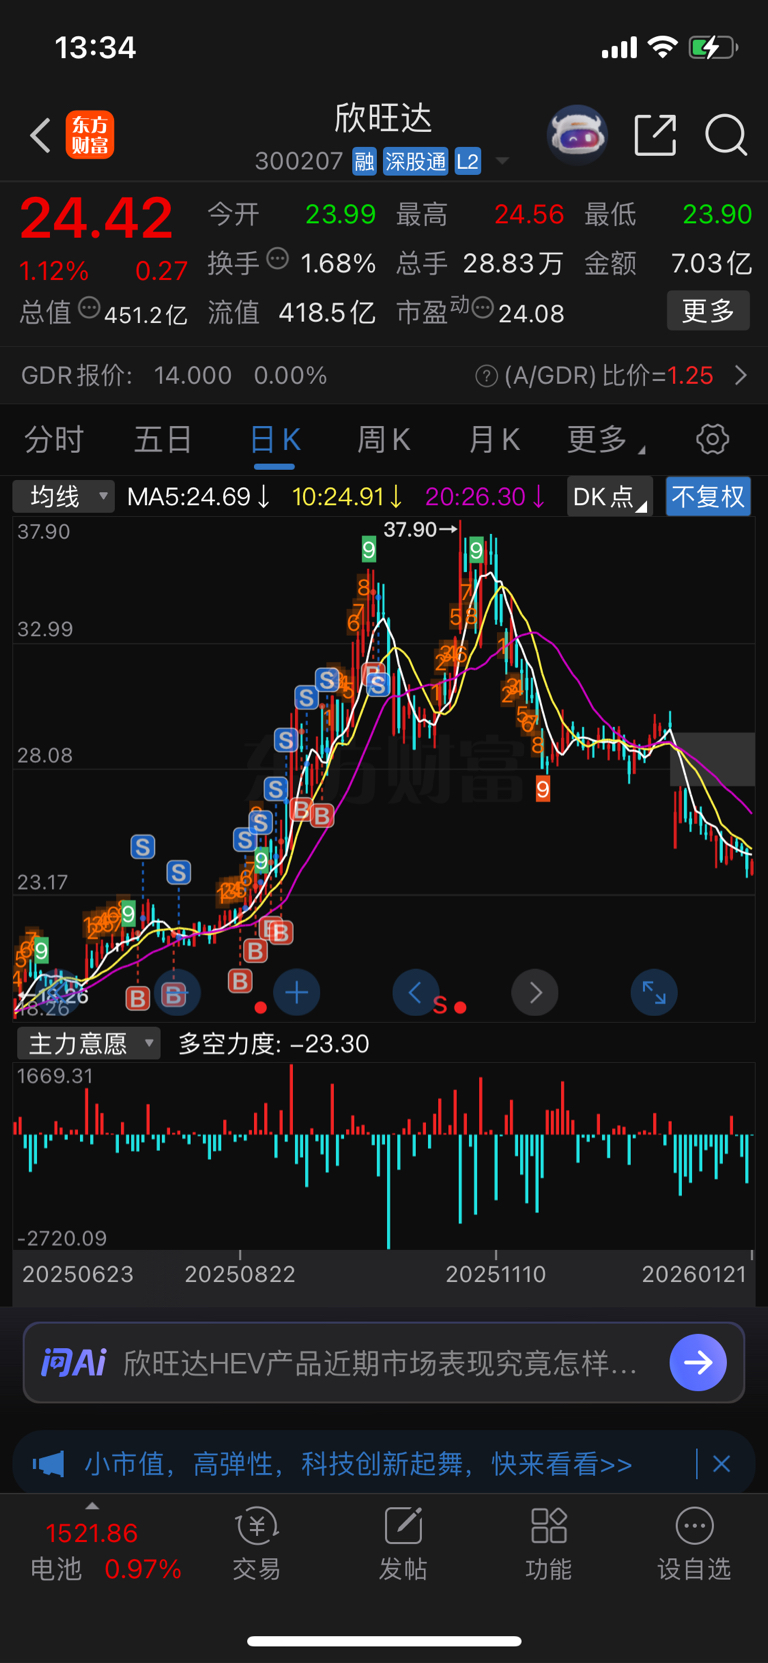Tap the info icon beside 换手
The width and height of the screenshot is (768, 1663).
pyautogui.click(x=278, y=260)
